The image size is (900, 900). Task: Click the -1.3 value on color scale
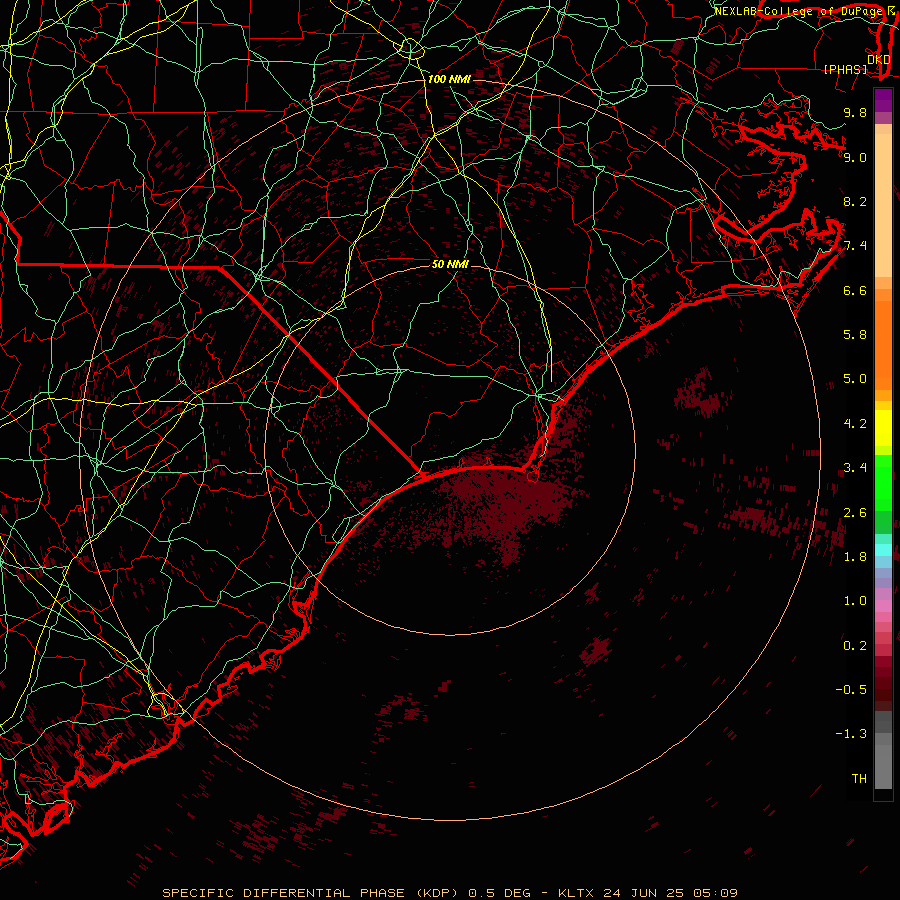click(x=851, y=734)
